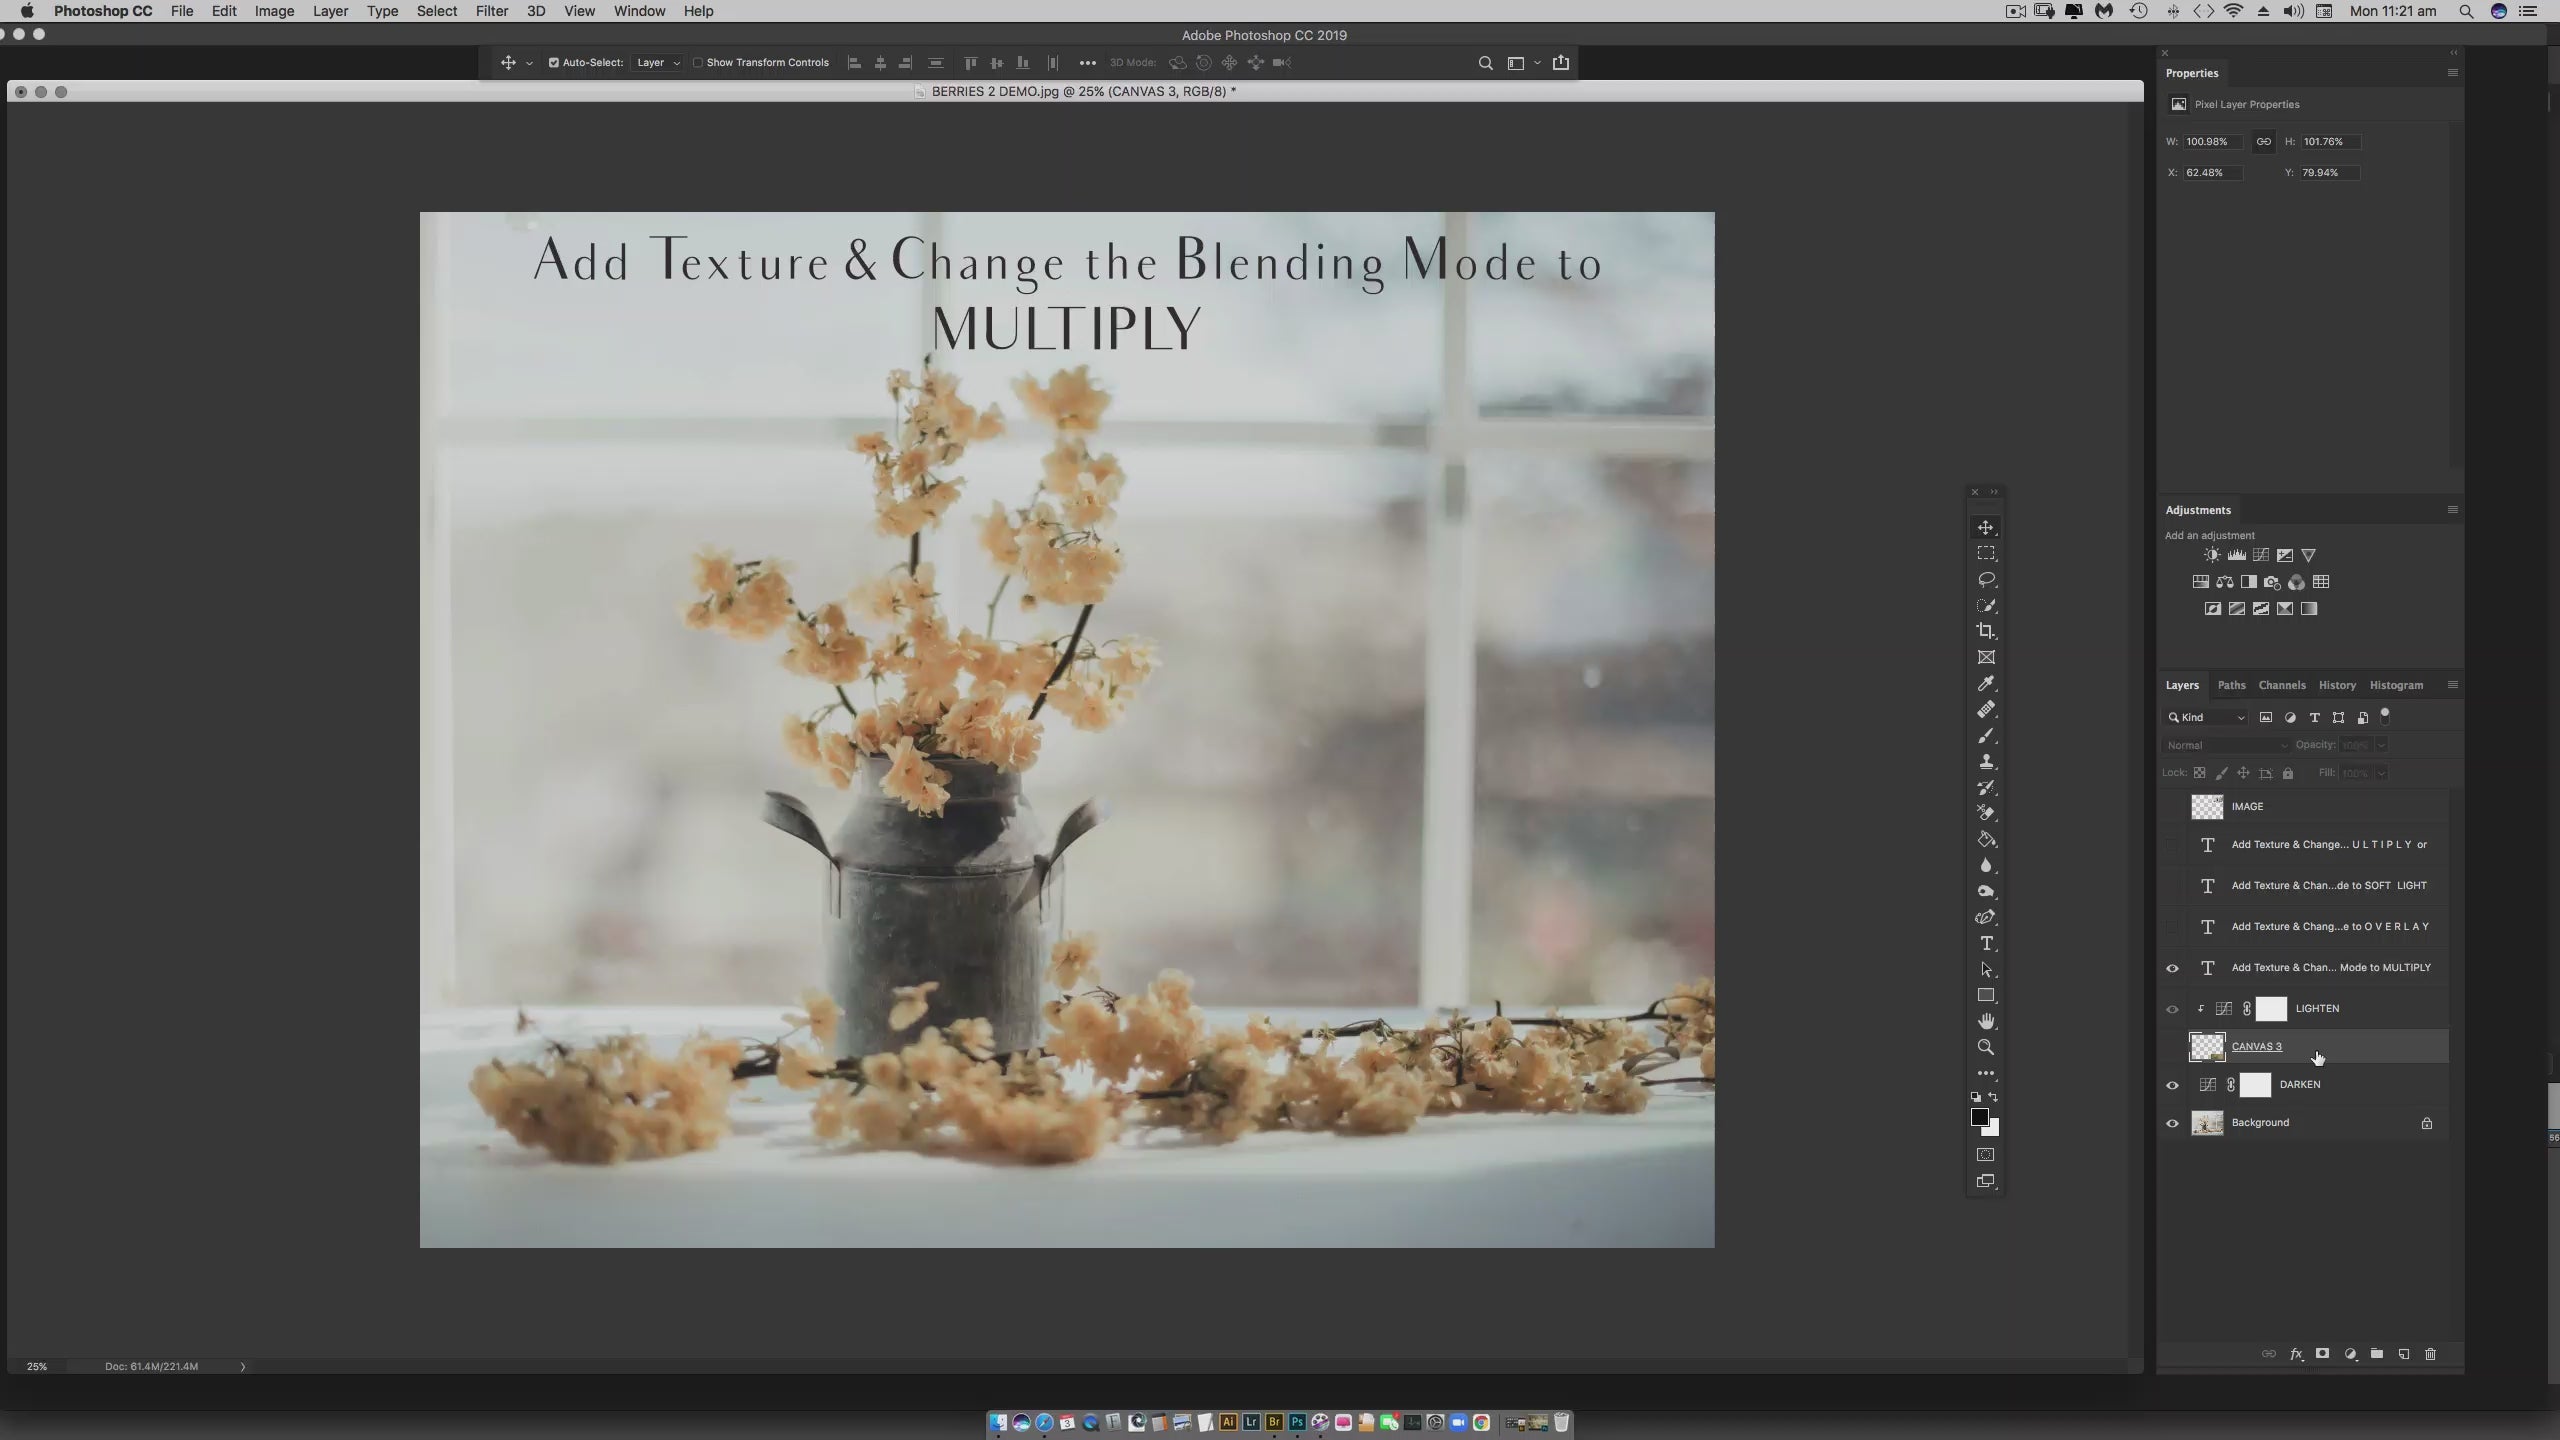Select the Eyedropper tool
The height and width of the screenshot is (1440, 2560).
(1986, 683)
